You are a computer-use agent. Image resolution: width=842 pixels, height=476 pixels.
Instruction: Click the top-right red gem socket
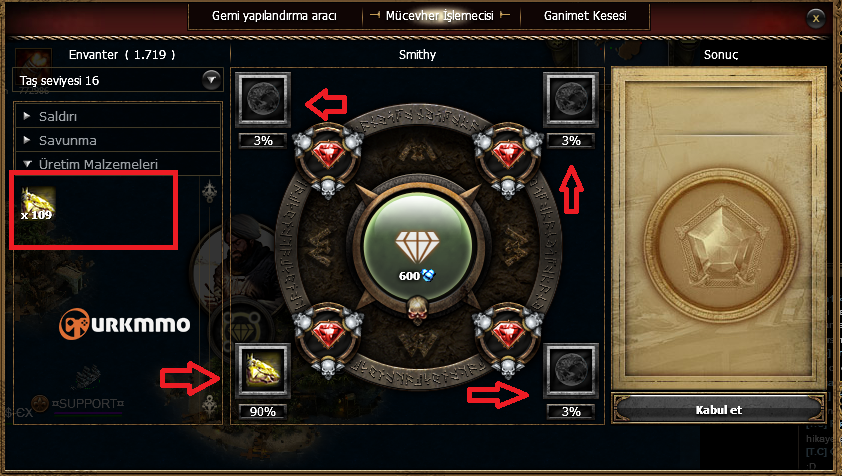[507, 157]
